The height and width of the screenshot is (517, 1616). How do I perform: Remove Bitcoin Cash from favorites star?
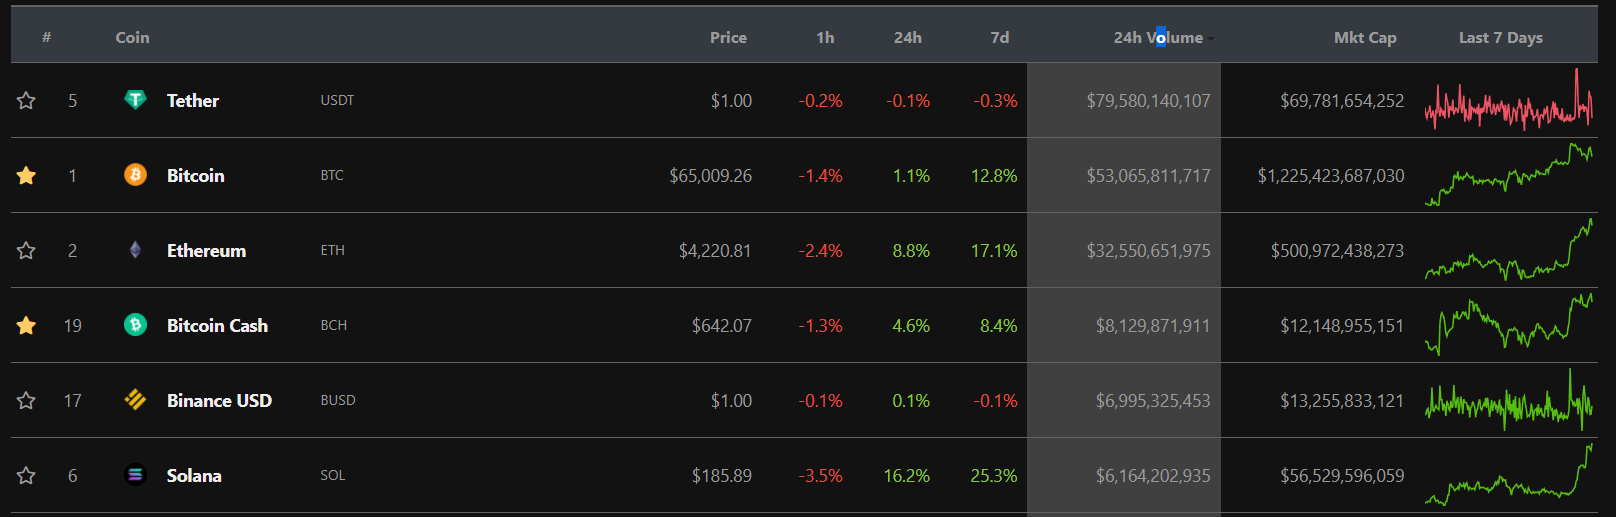click(x=26, y=325)
